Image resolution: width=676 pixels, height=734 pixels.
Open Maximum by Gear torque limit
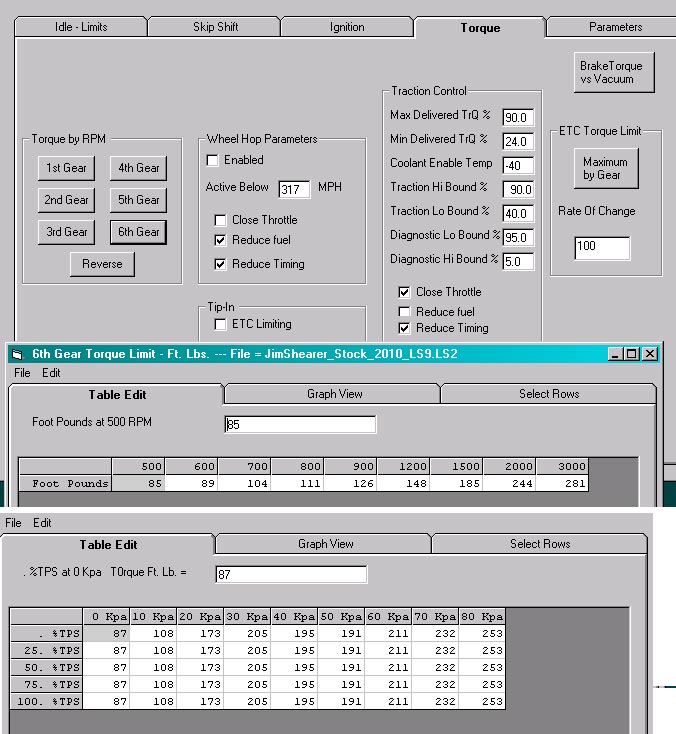click(x=605, y=168)
